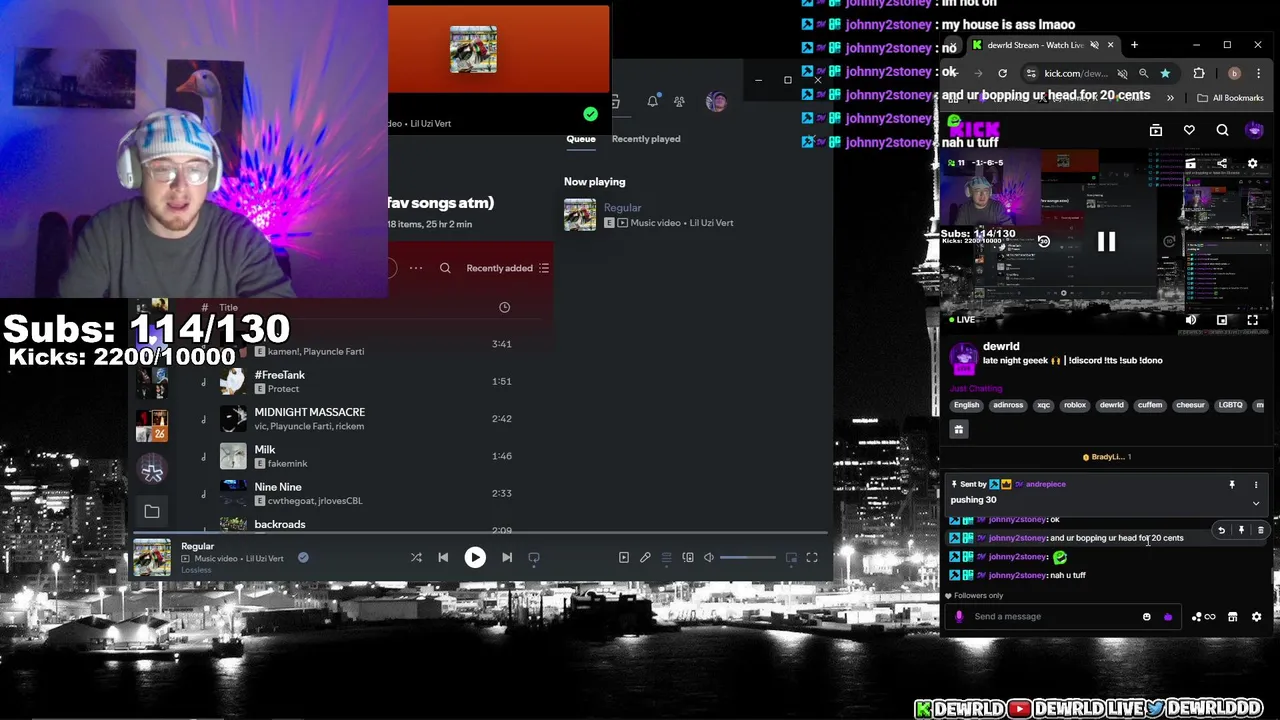Screen dimensions: 1280x720
Task: Skip to next track in Spotify
Action: click(507, 557)
